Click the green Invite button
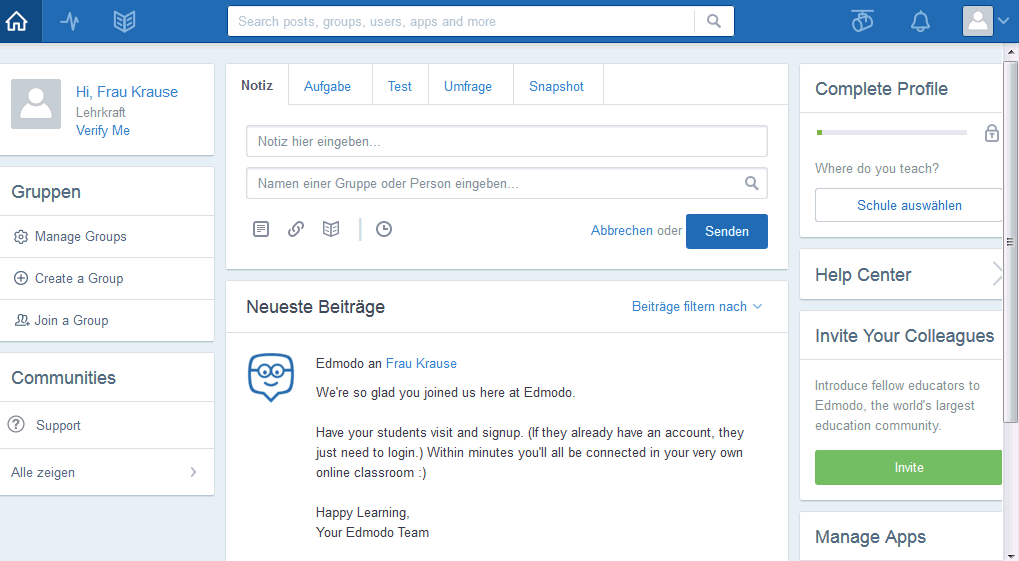The image size is (1019, 561). point(909,467)
